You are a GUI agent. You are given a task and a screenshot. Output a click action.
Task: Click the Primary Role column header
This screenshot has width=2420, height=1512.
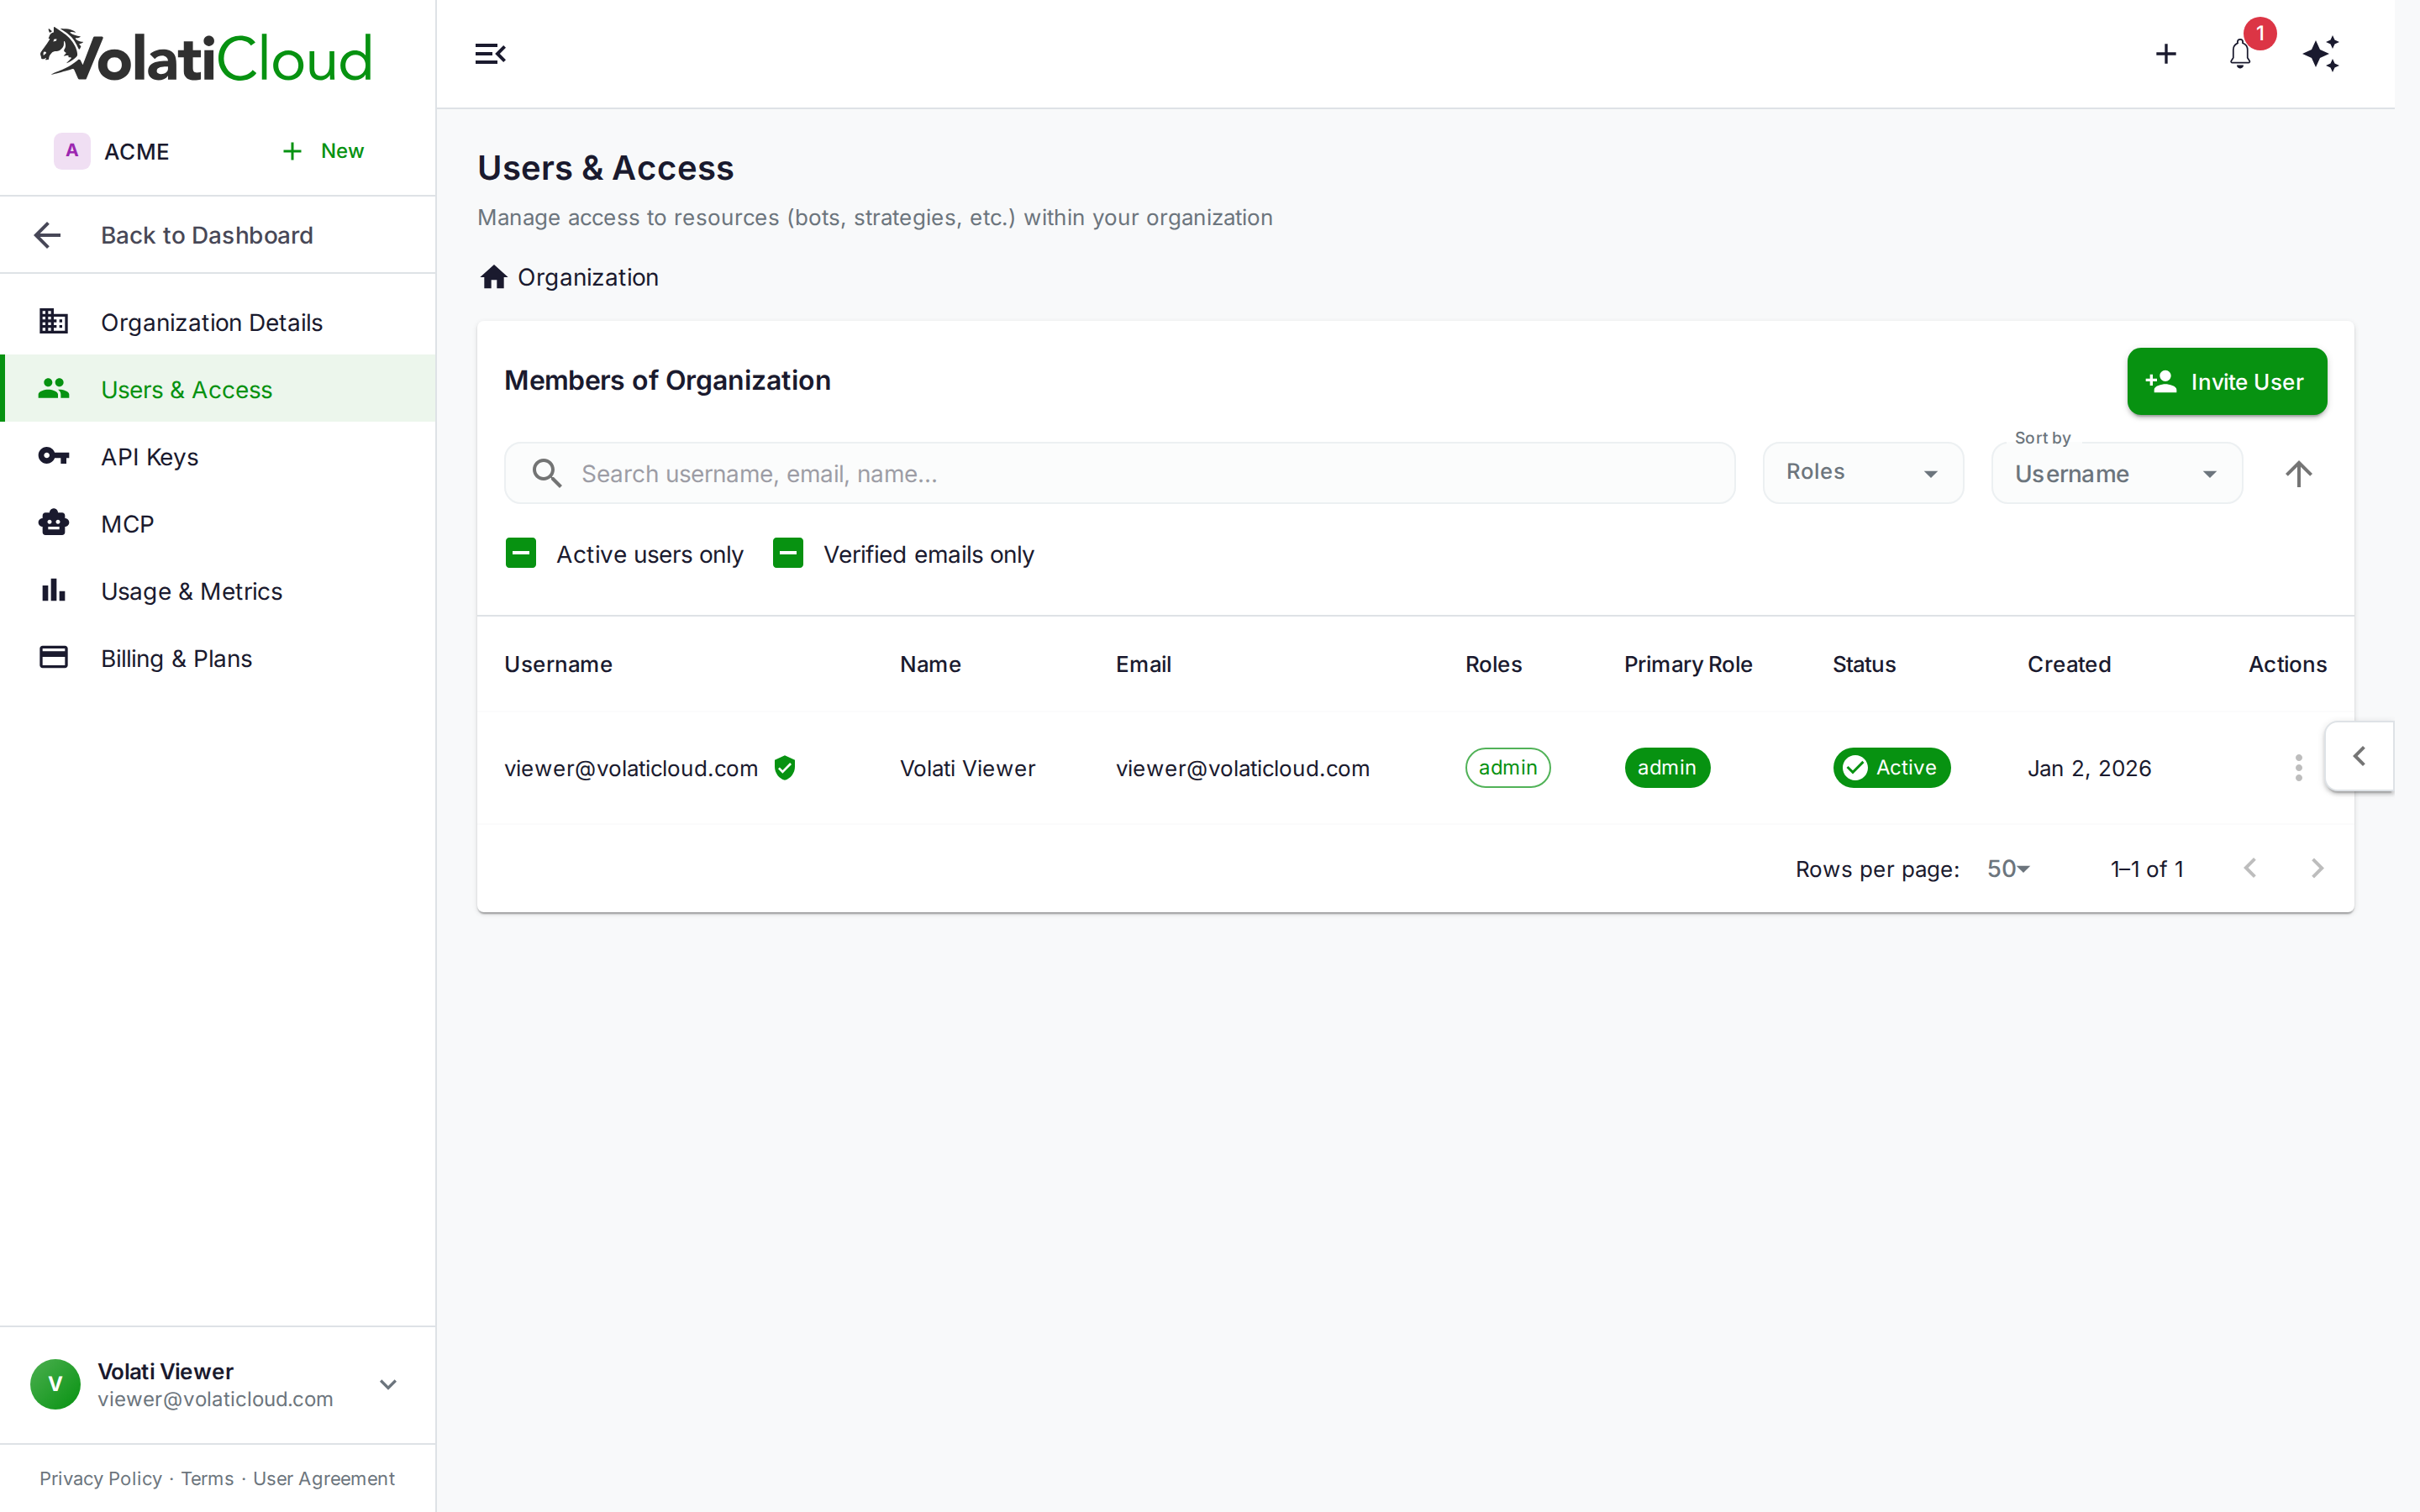tap(1688, 664)
